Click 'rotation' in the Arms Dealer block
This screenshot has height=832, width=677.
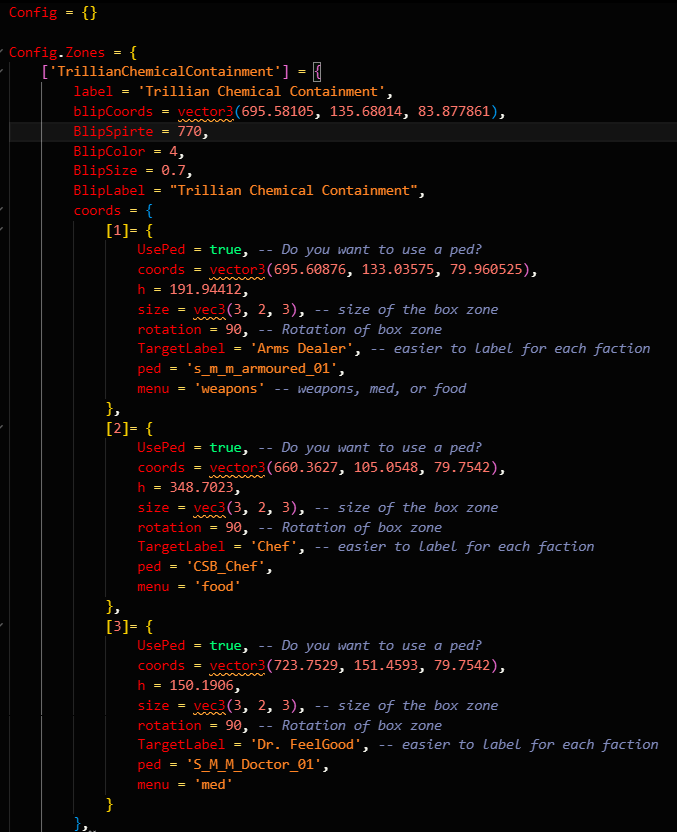(x=169, y=329)
